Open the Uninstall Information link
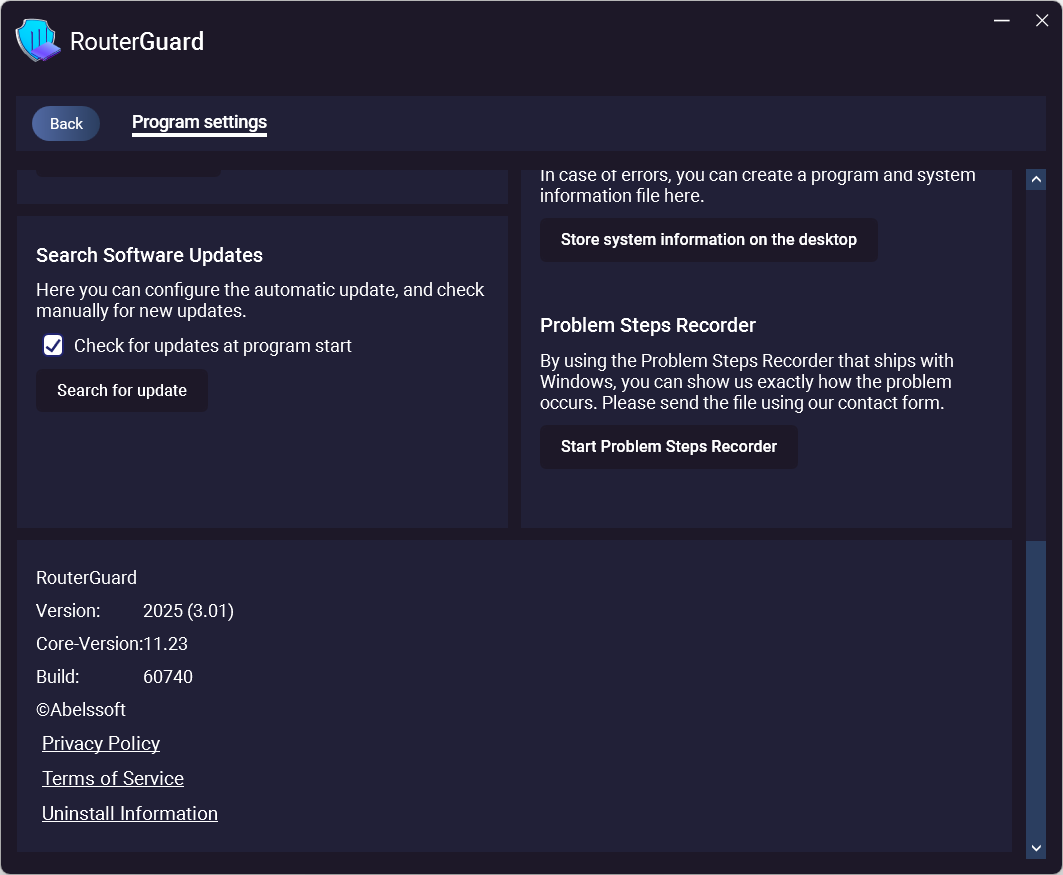The height and width of the screenshot is (875, 1063). tap(129, 813)
